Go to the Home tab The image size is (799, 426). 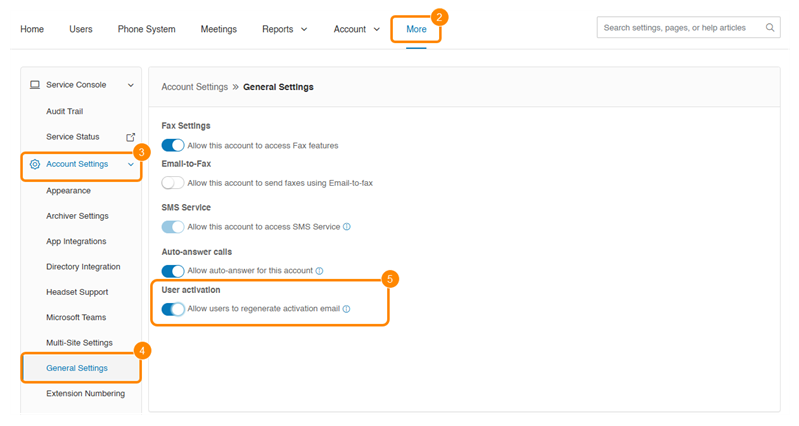[x=32, y=30]
